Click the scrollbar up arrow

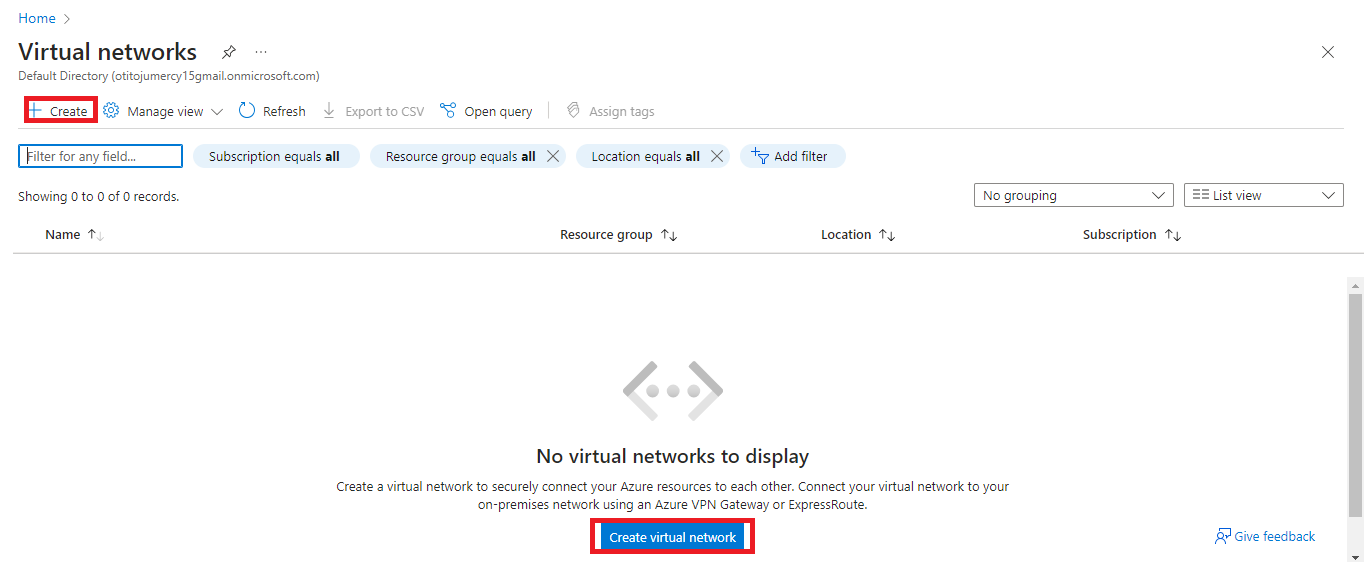[x=1355, y=286]
